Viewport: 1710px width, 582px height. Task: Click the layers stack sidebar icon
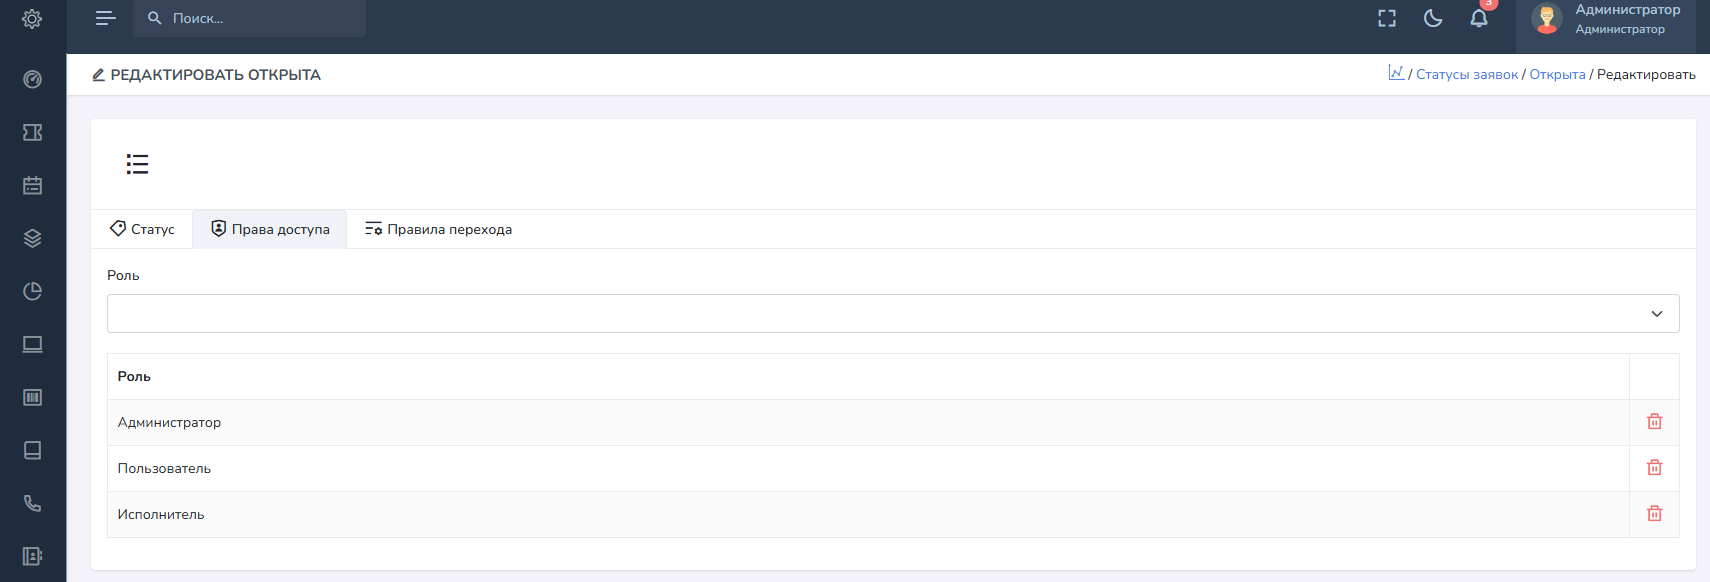32,238
